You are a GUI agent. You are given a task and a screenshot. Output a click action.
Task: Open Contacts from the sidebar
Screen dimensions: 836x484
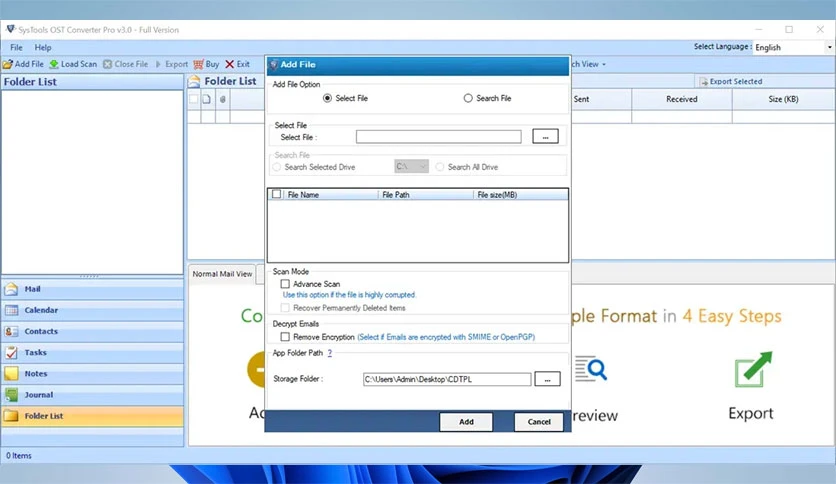[93, 332]
